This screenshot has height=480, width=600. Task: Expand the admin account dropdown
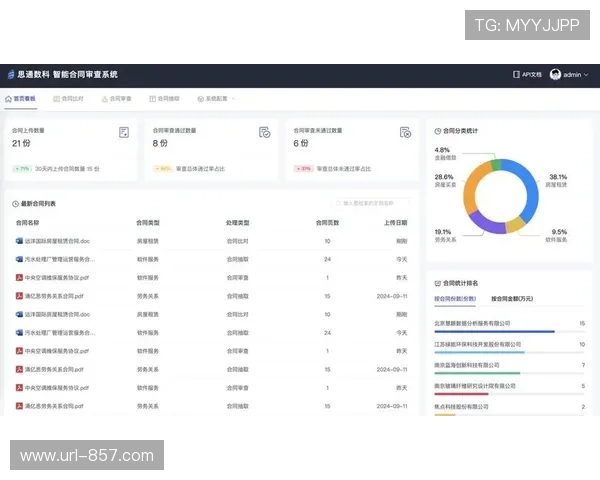[x=586, y=75]
